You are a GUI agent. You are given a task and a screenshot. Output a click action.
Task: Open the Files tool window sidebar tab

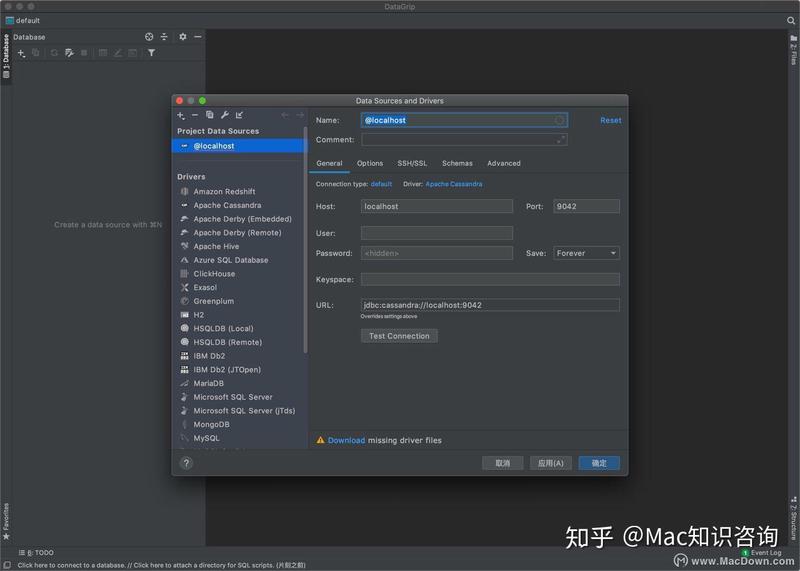pos(793,49)
